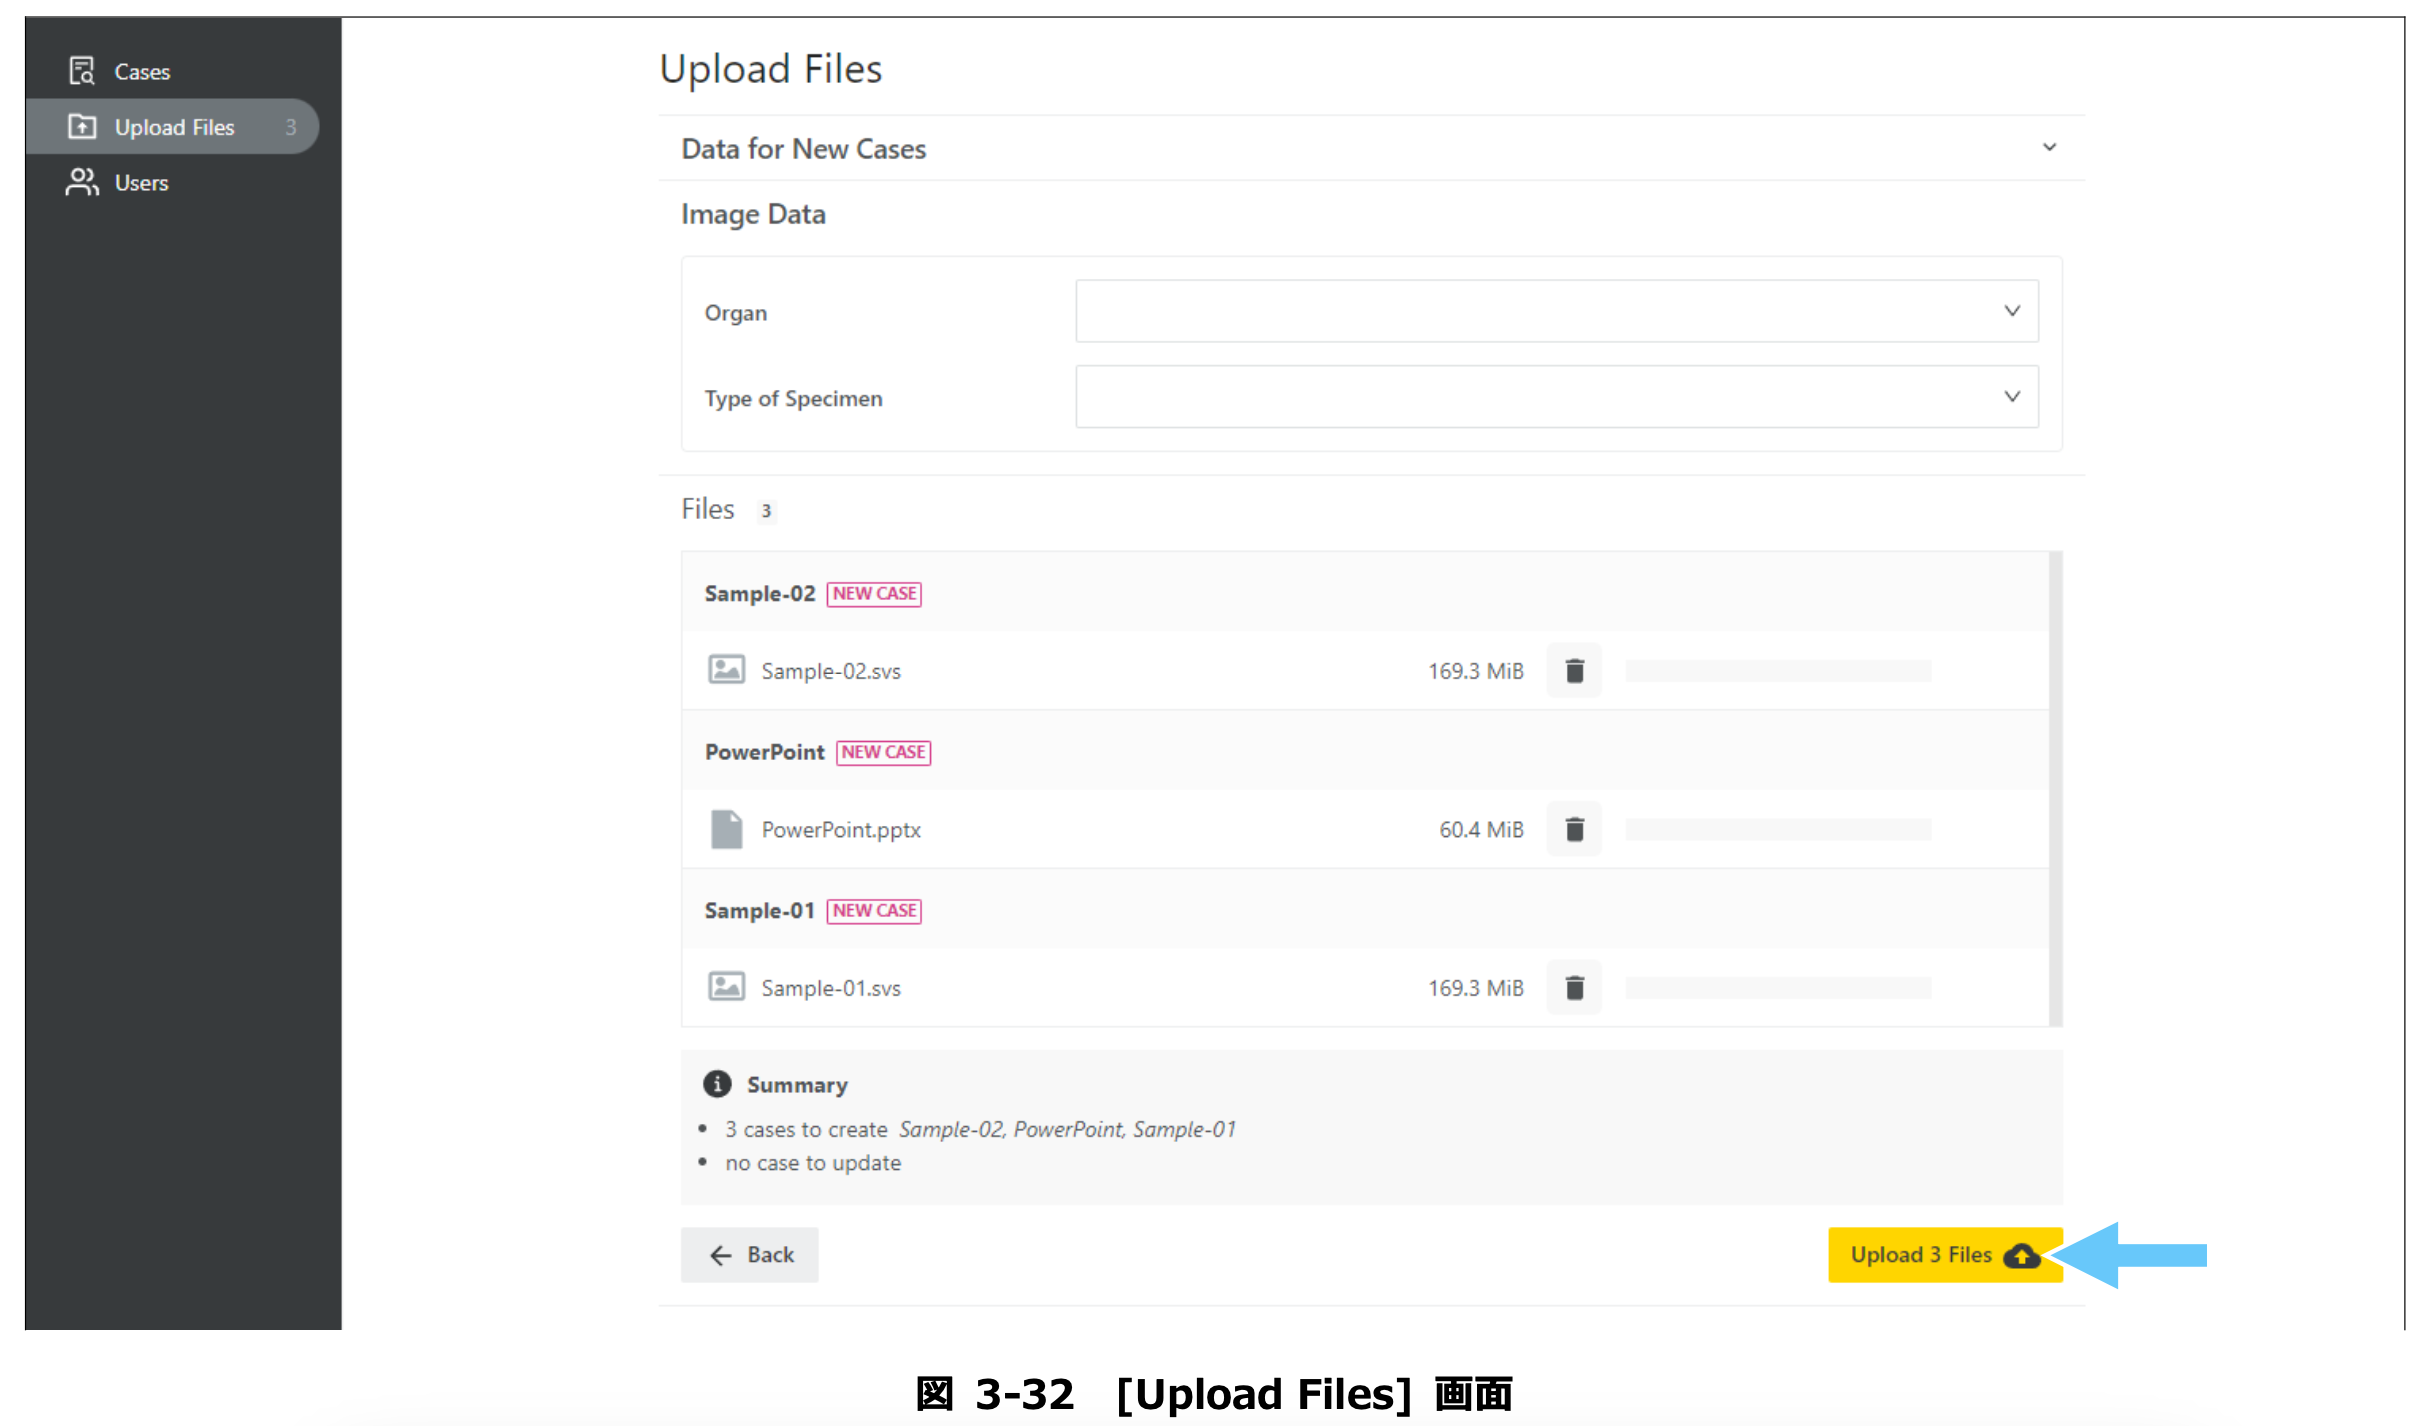
Task: Click the 60.4 MiB file size
Action: coord(1481,830)
